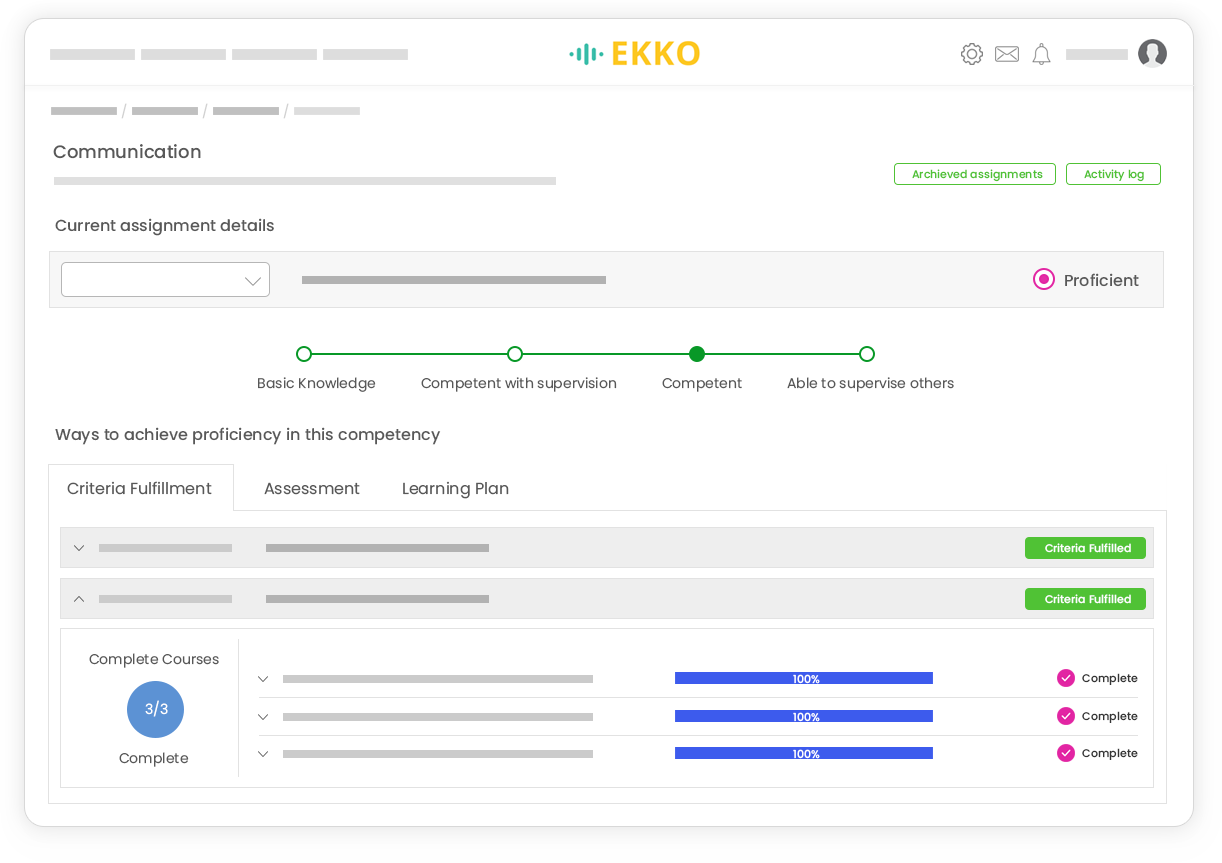Open the settings gear icon

(972, 54)
